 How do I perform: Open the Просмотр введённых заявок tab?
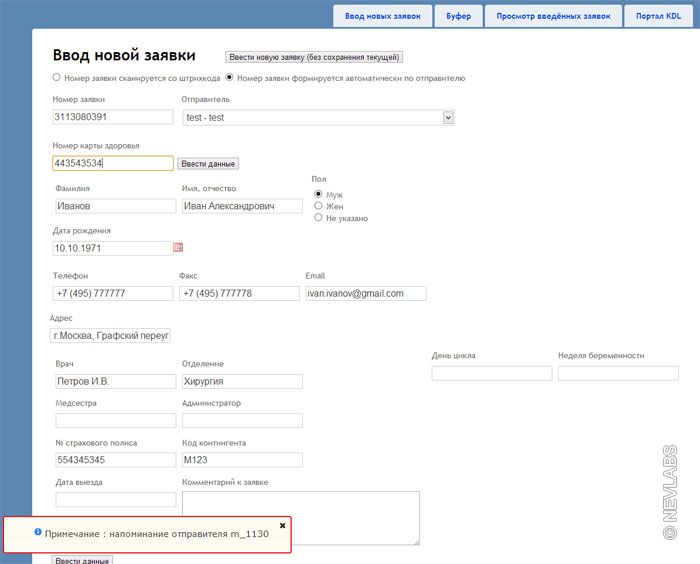553,16
